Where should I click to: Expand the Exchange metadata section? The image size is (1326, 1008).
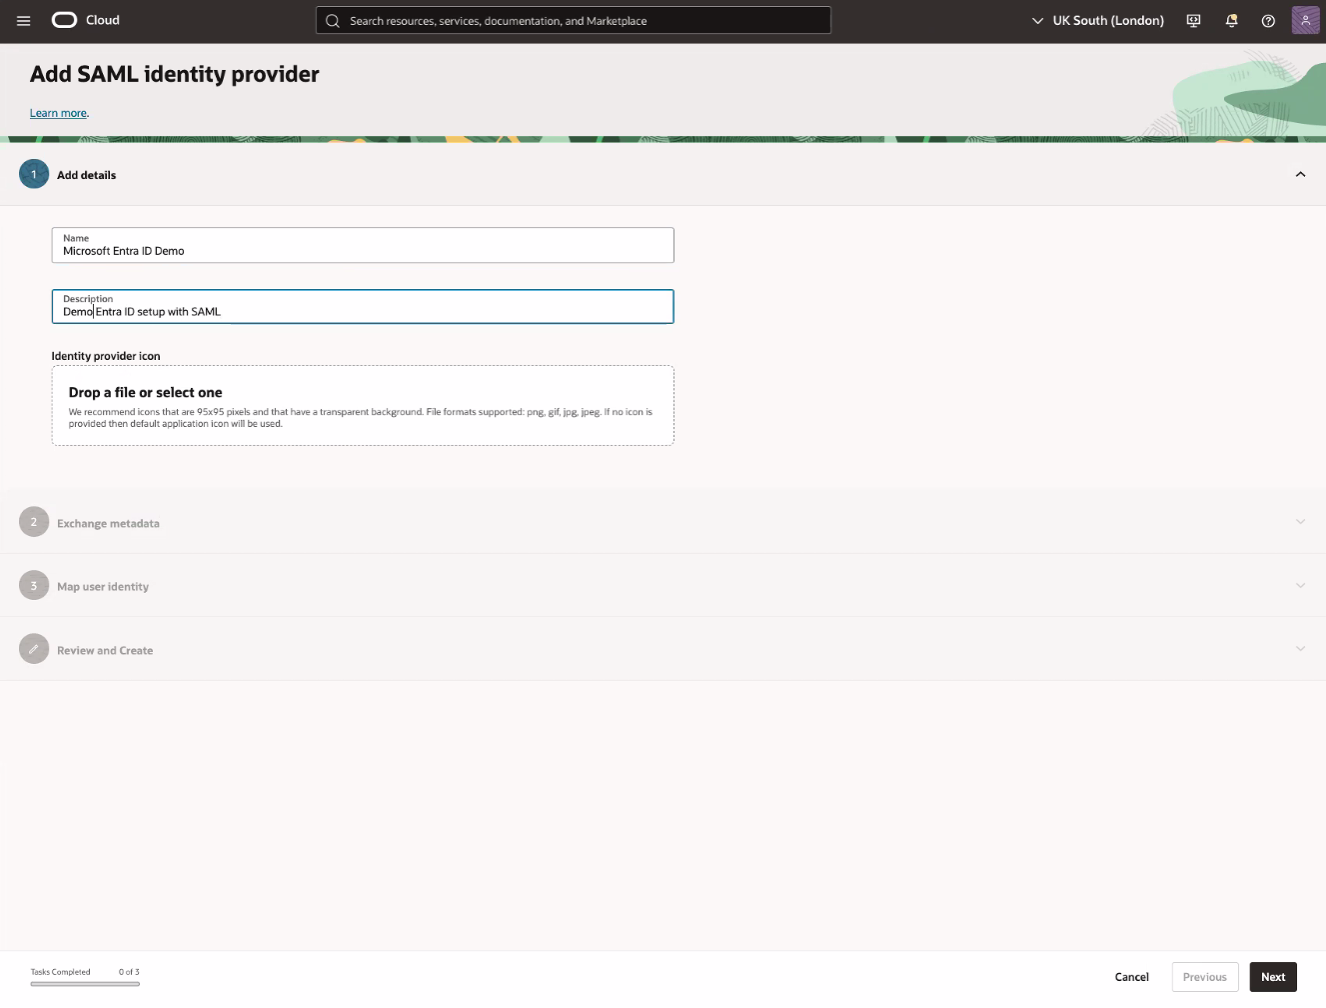[1300, 521]
